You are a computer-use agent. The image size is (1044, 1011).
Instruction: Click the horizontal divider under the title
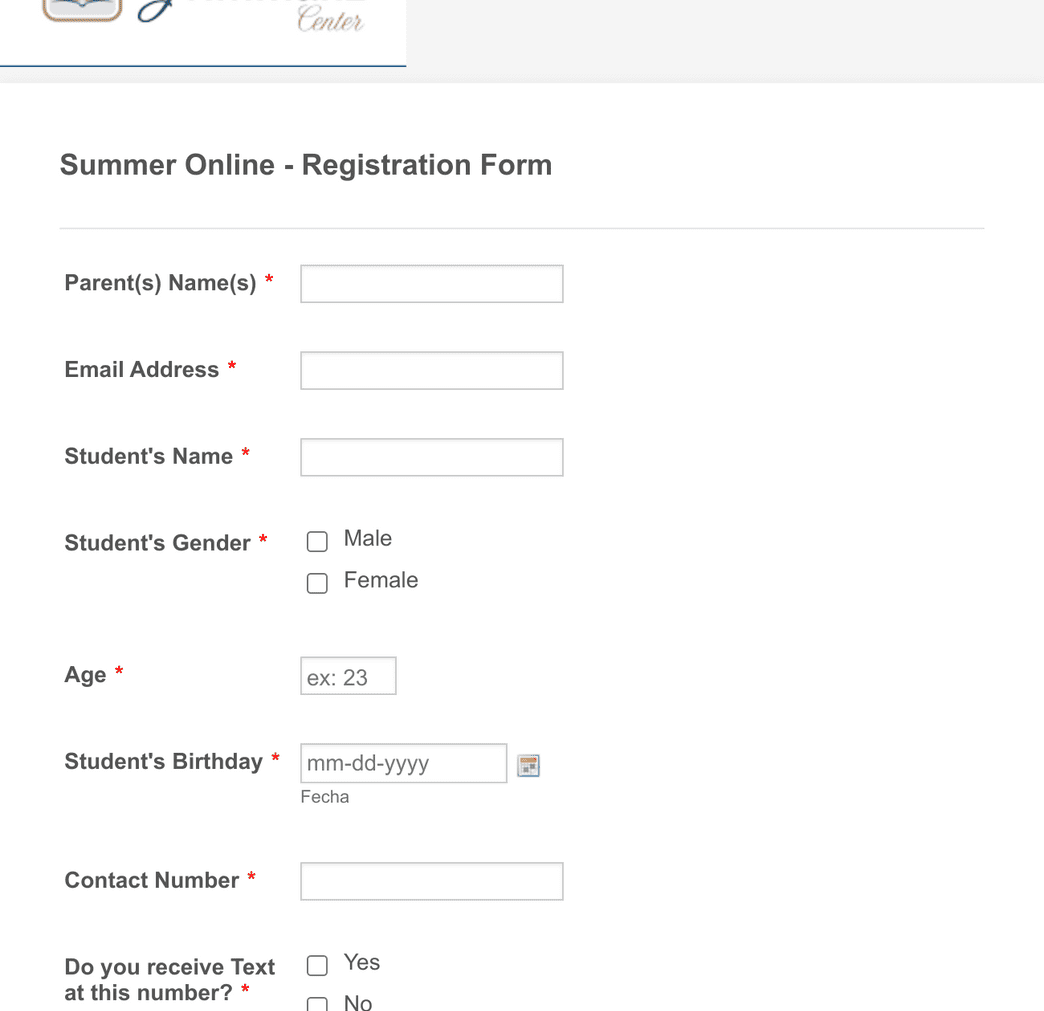(x=521, y=227)
